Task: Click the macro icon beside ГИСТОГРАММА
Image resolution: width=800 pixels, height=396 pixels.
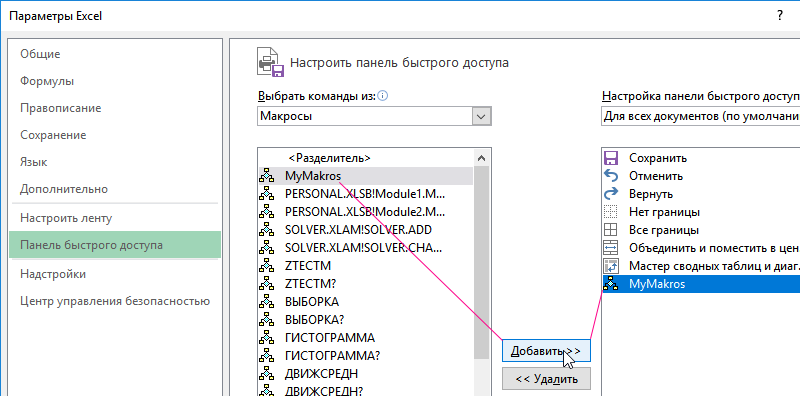Action: pos(266,337)
